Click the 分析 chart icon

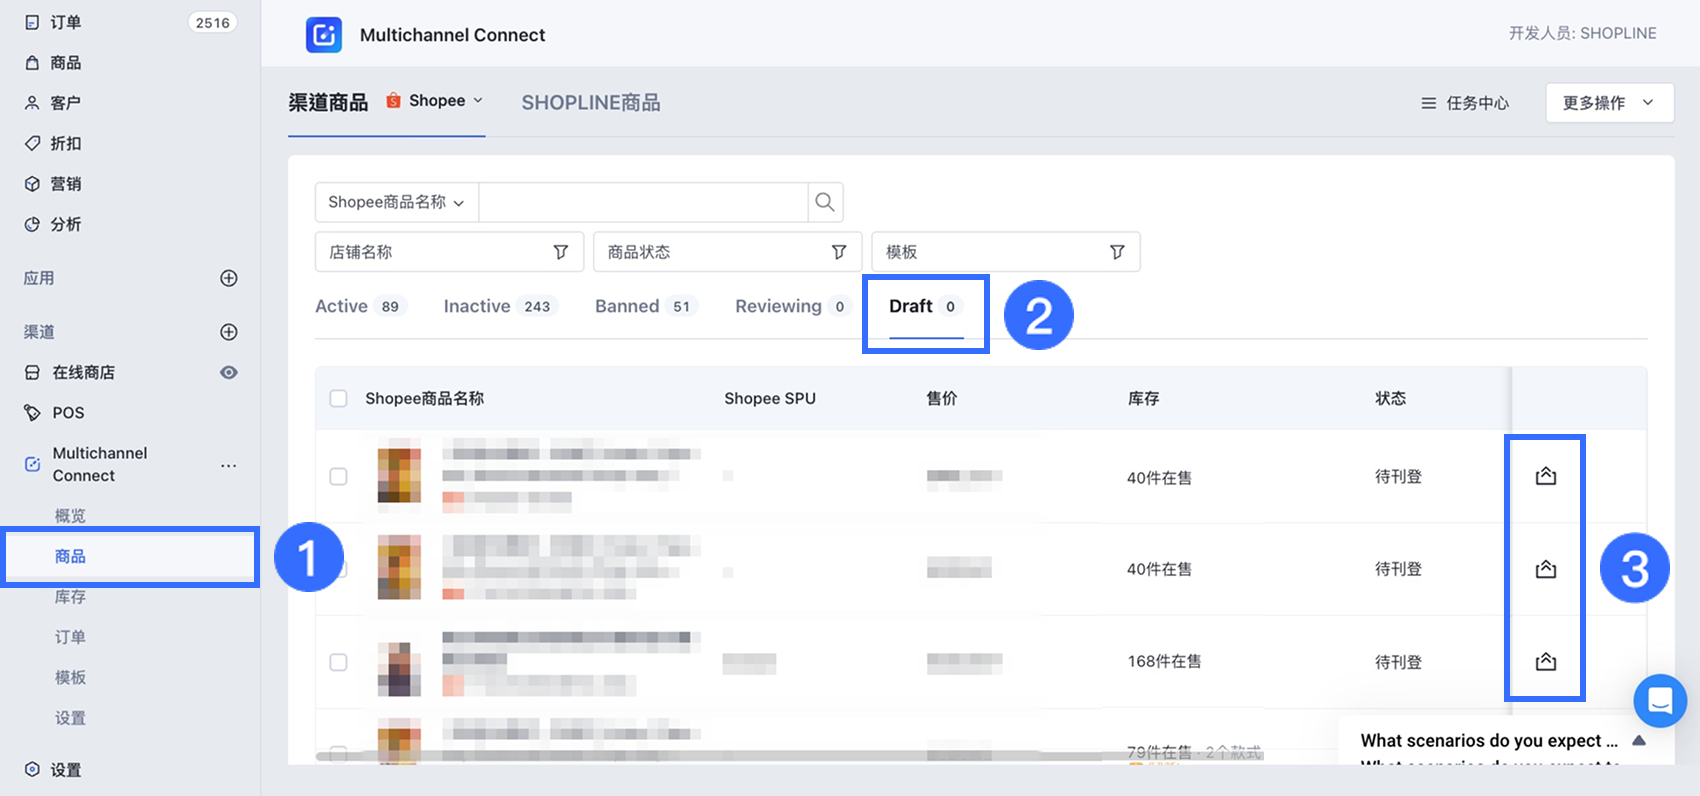(x=32, y=224)
